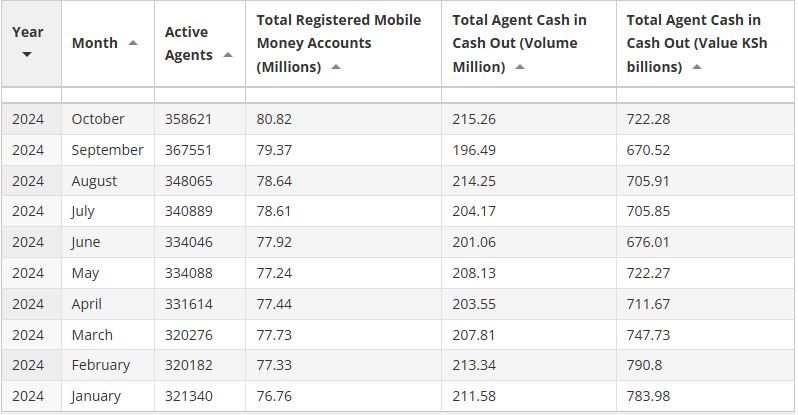Click the 'Month' column header label
798x415 pixels.
94,43
